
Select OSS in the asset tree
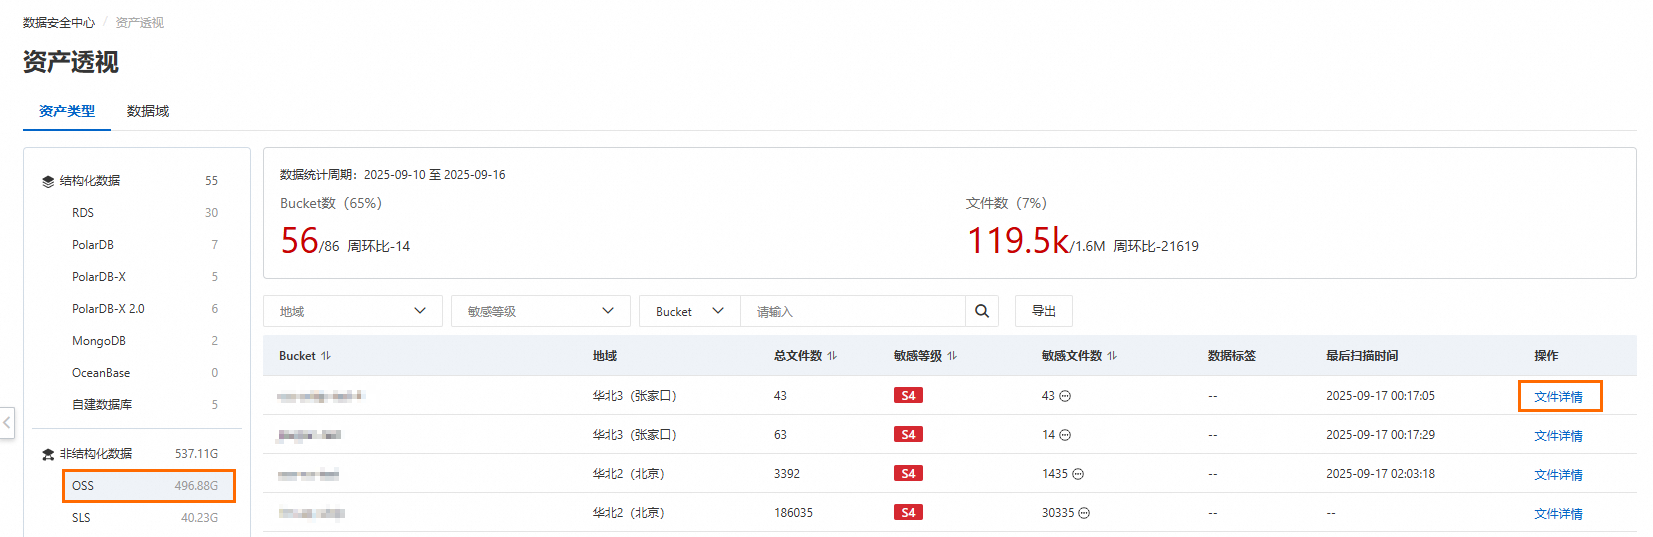point(148,486)
